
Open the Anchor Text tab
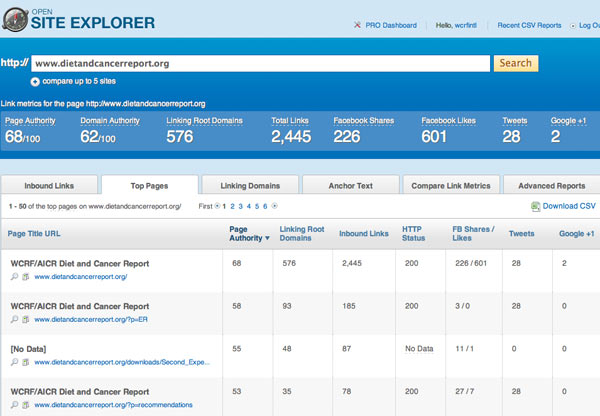point(351,186)
